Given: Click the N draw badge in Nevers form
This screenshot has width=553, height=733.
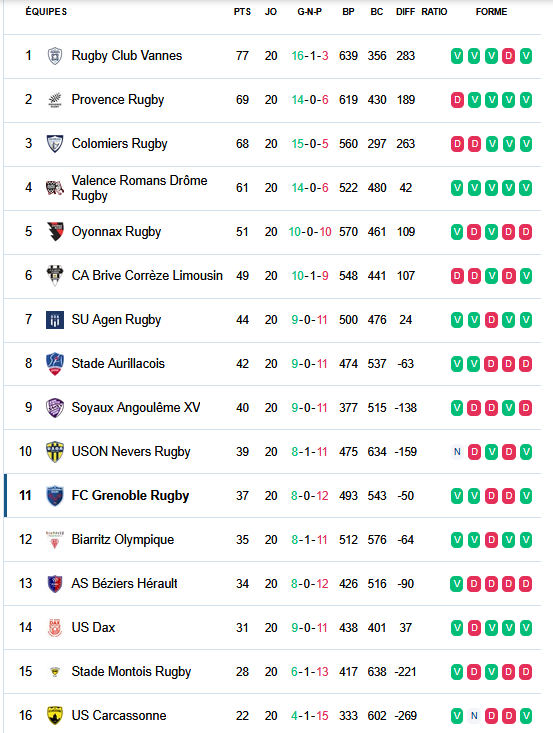Looking at the screenshot, I should click(457, 452).
